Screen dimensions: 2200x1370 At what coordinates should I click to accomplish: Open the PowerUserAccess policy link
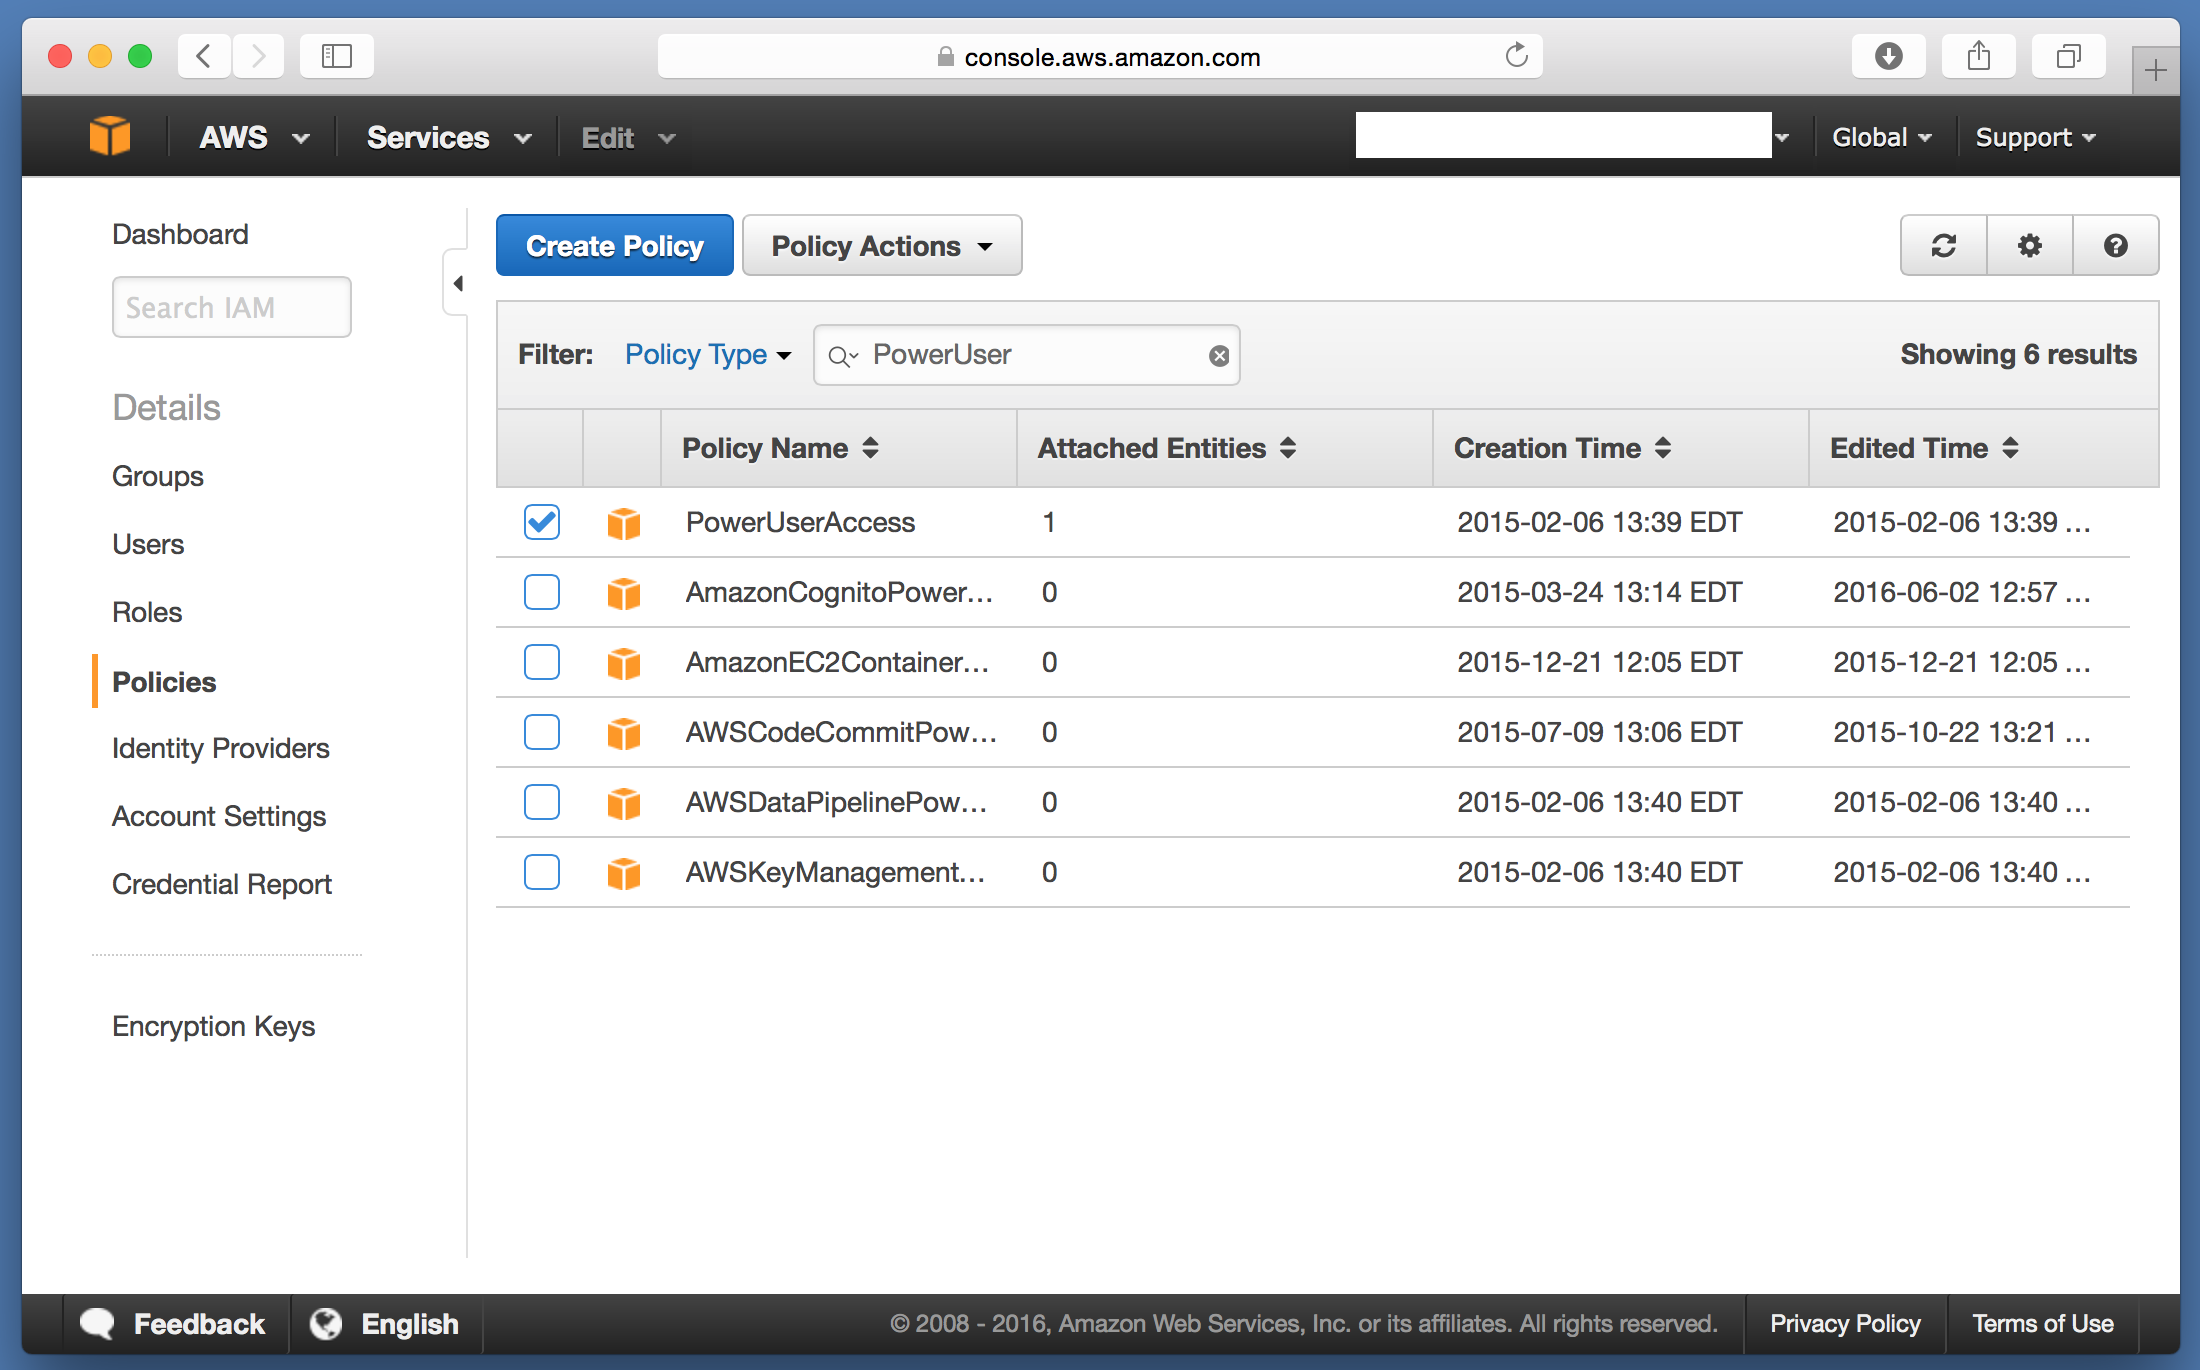click(x=800, y=522)
